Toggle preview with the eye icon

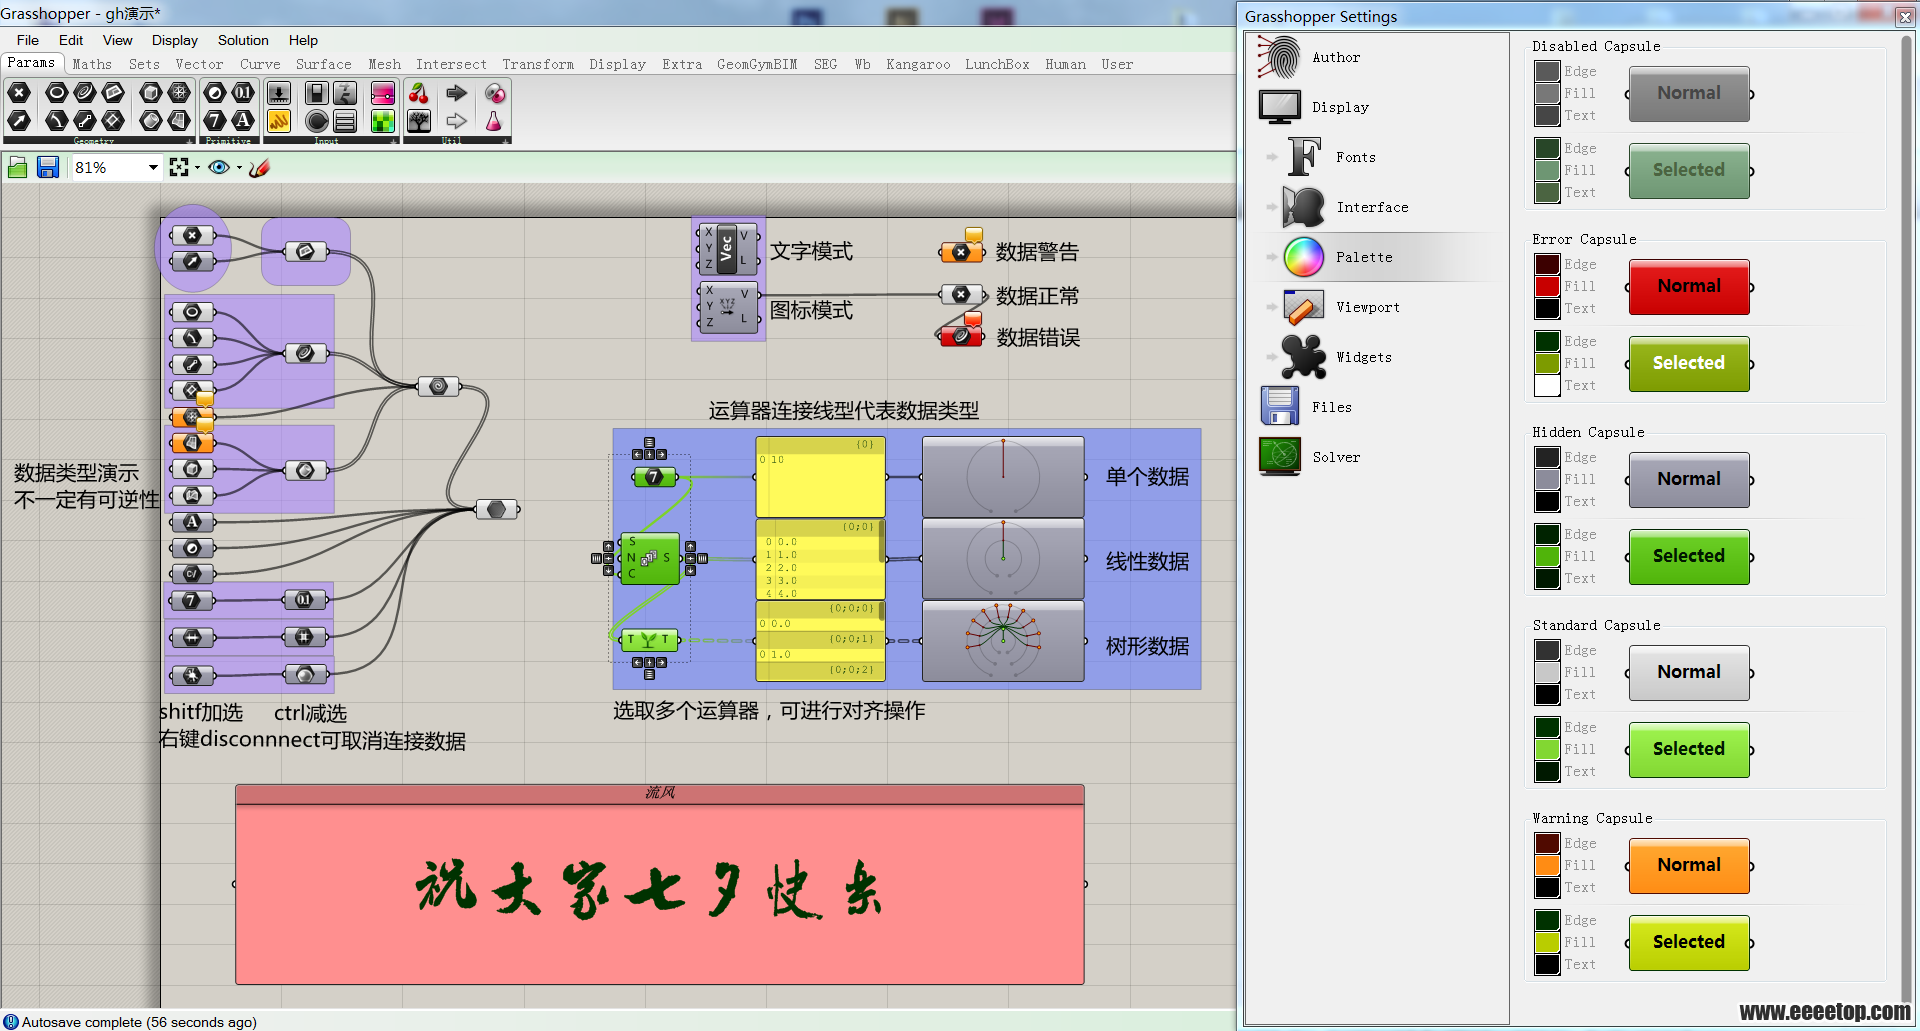coord(219,167)
